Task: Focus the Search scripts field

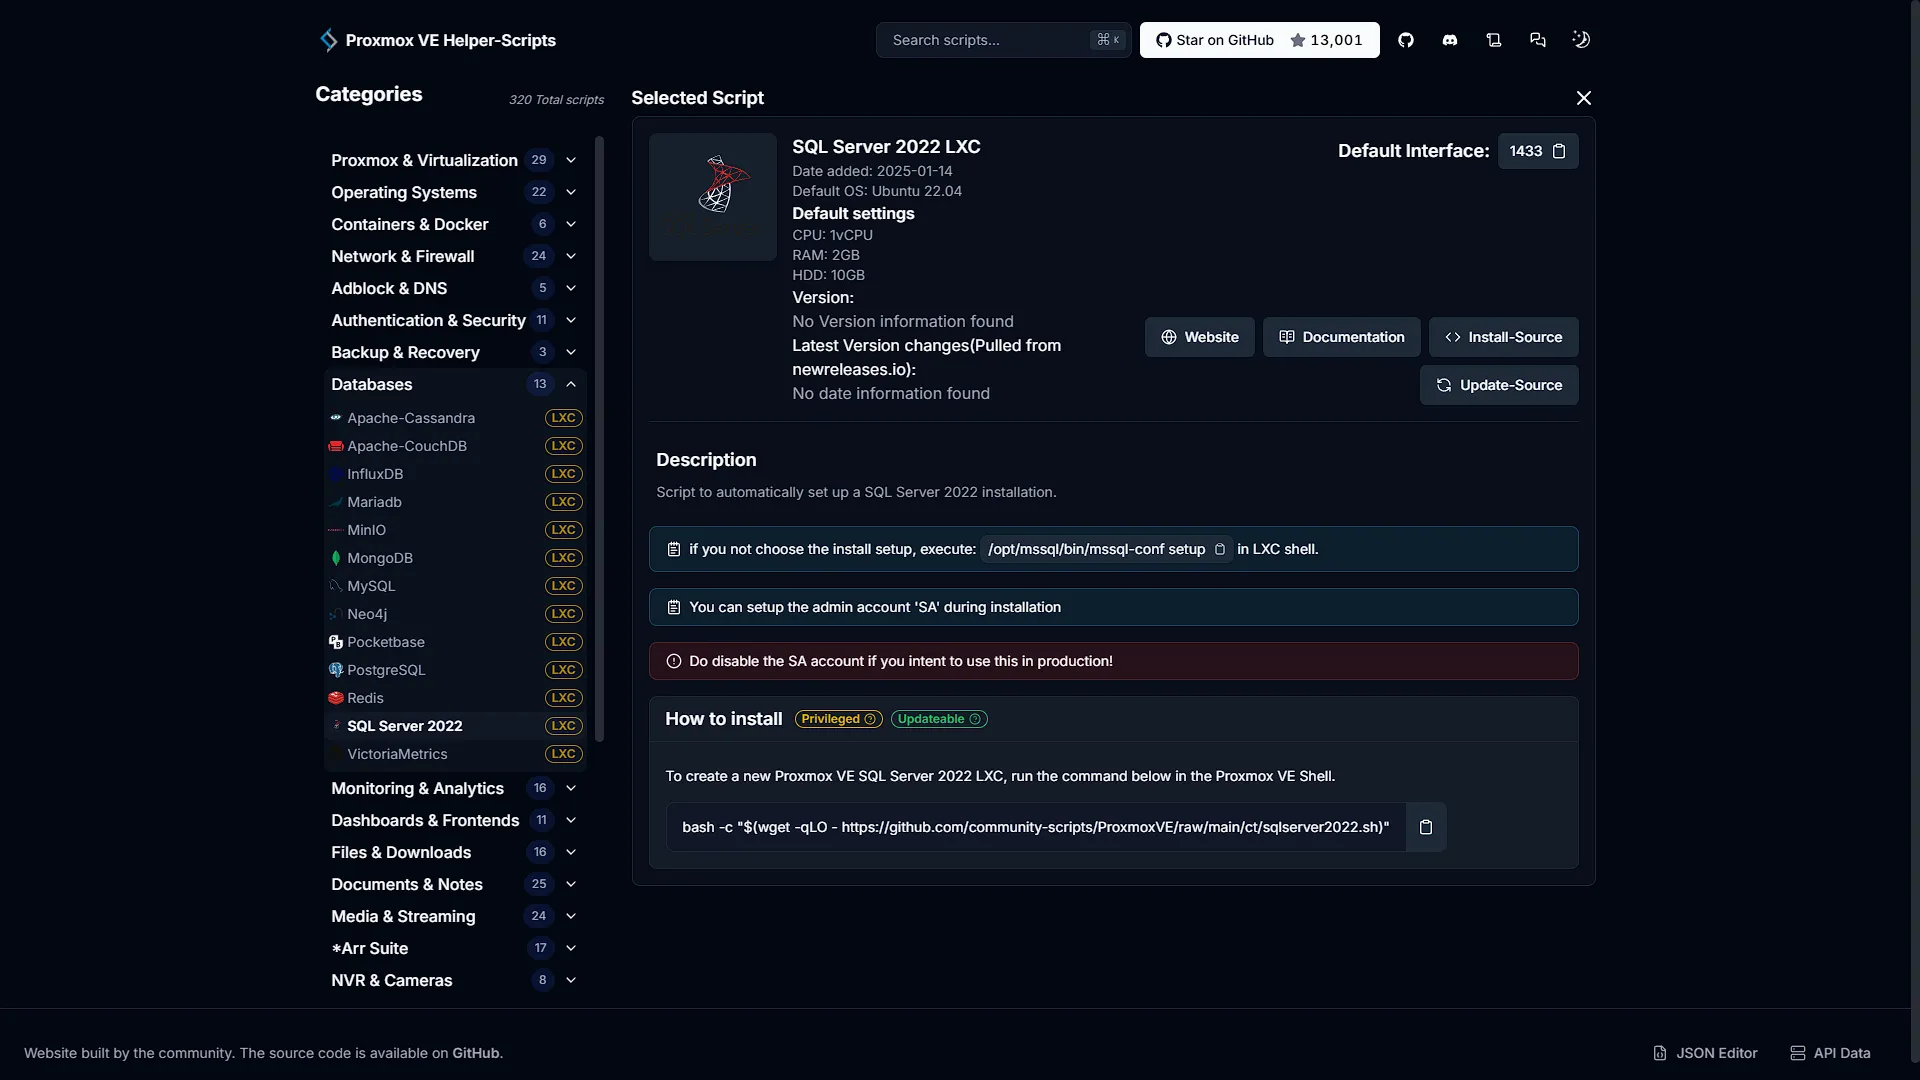Action: pyautogui.click(x=1004, y=40)
